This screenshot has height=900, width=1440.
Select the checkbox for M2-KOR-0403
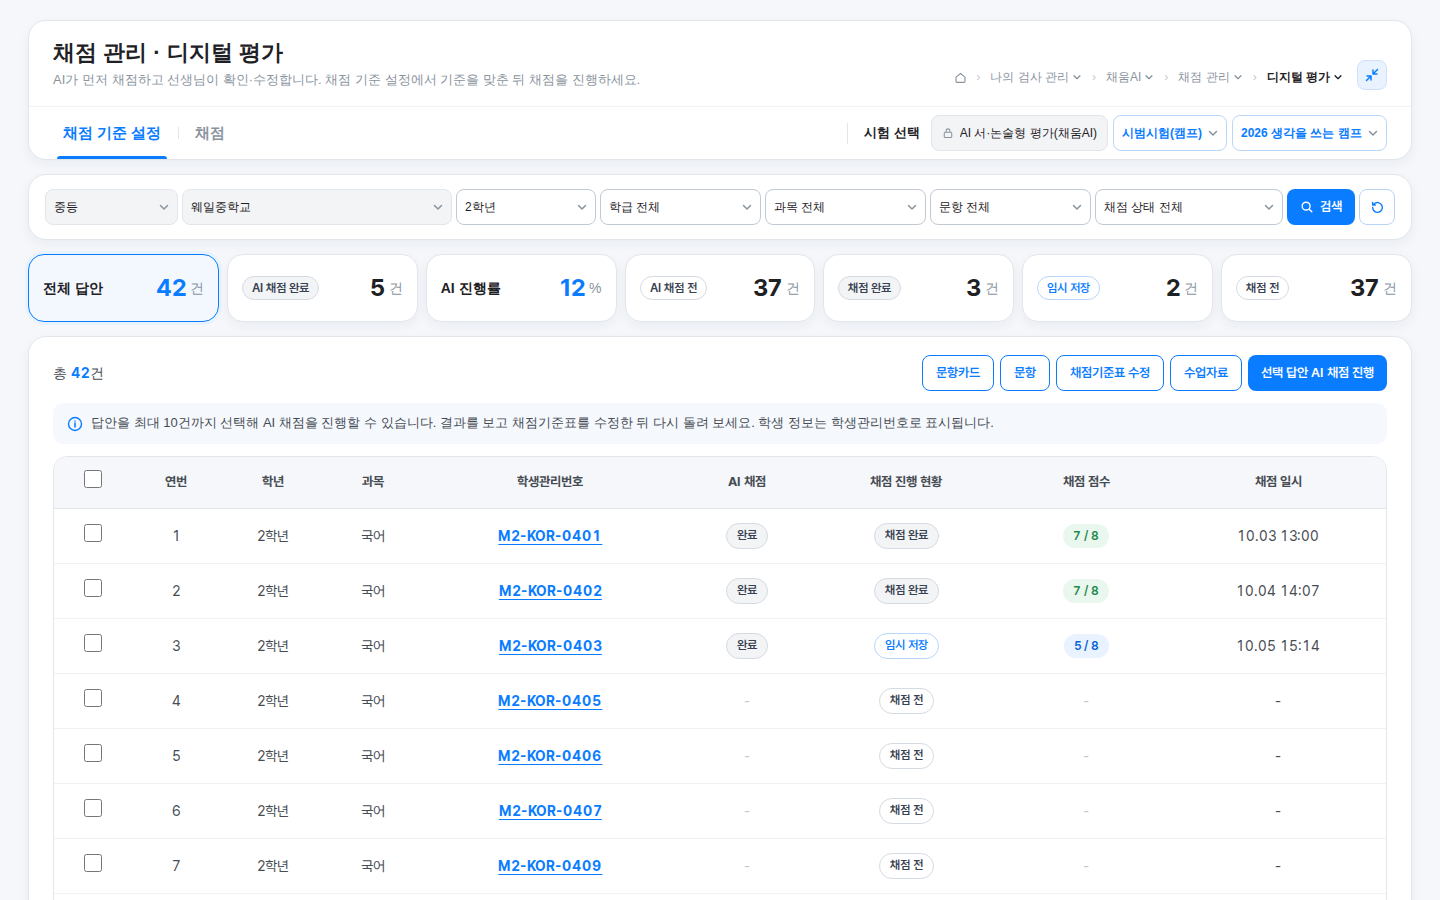[93, 643]
